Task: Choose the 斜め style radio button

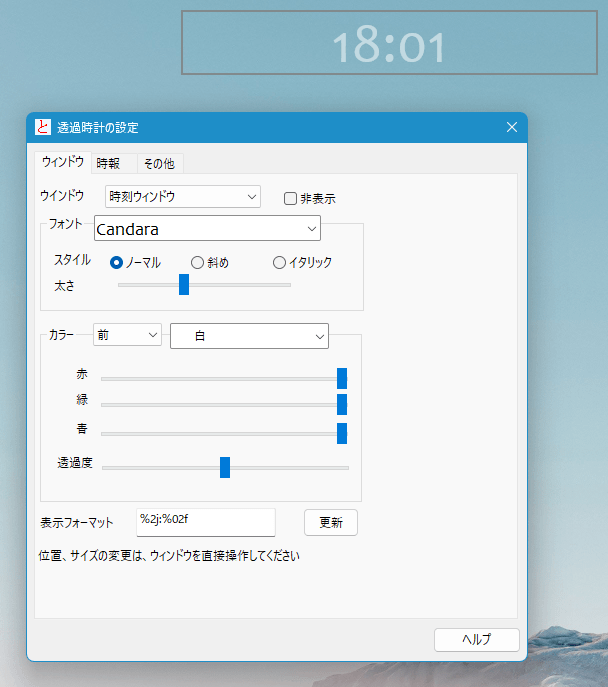Action: (197, 262)
